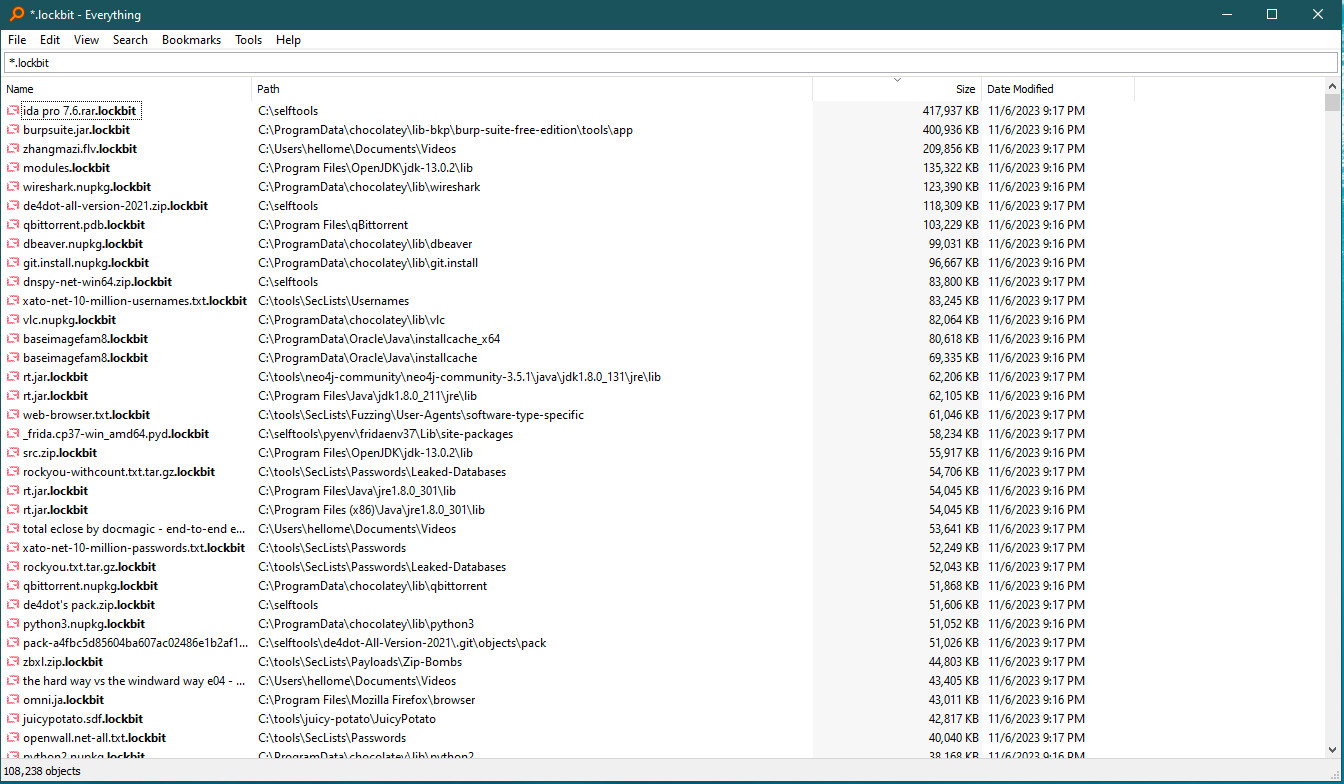Click the file icon of burpsuite.jar.lockbit

[x=13, y=130]
